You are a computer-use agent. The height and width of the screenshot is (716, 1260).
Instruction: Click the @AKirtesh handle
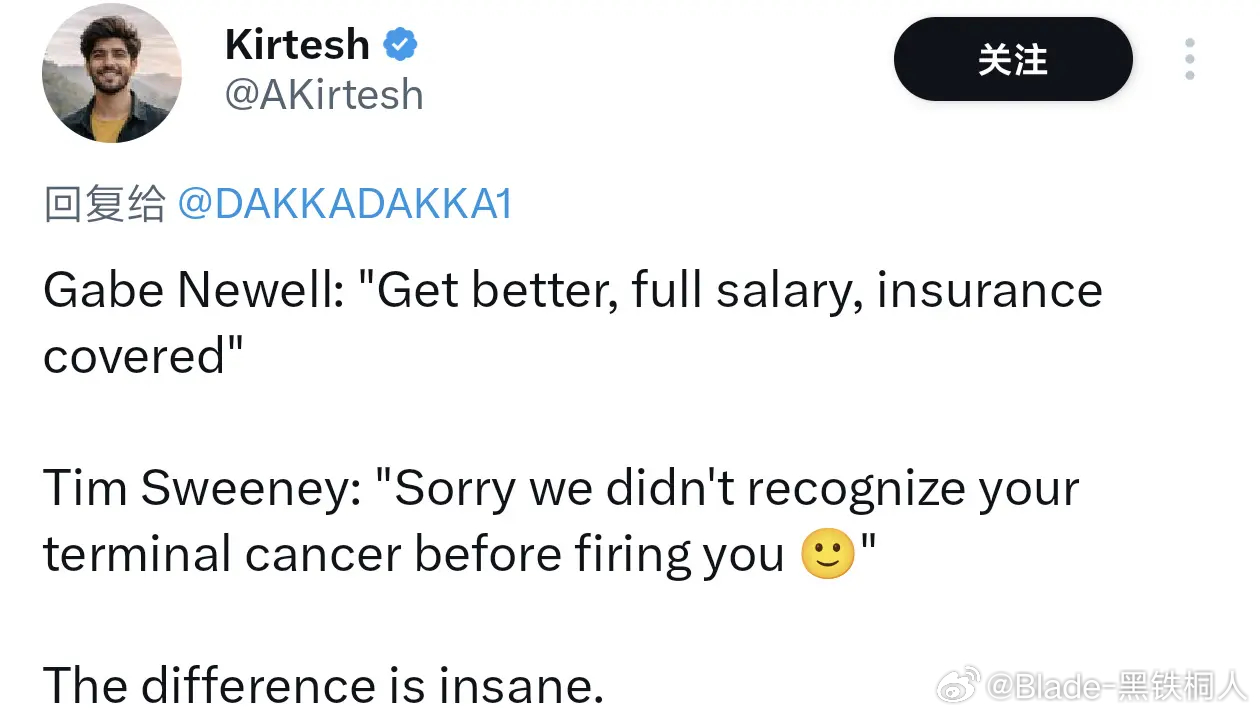click(x=324, y=95)
